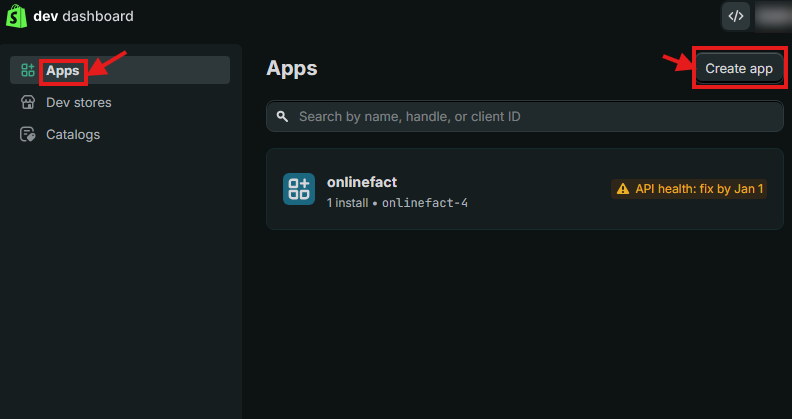This screenshot has height=419, width=792.
Task: Click the API health fix by Jan 1 badge
Action: coord(689,189)
